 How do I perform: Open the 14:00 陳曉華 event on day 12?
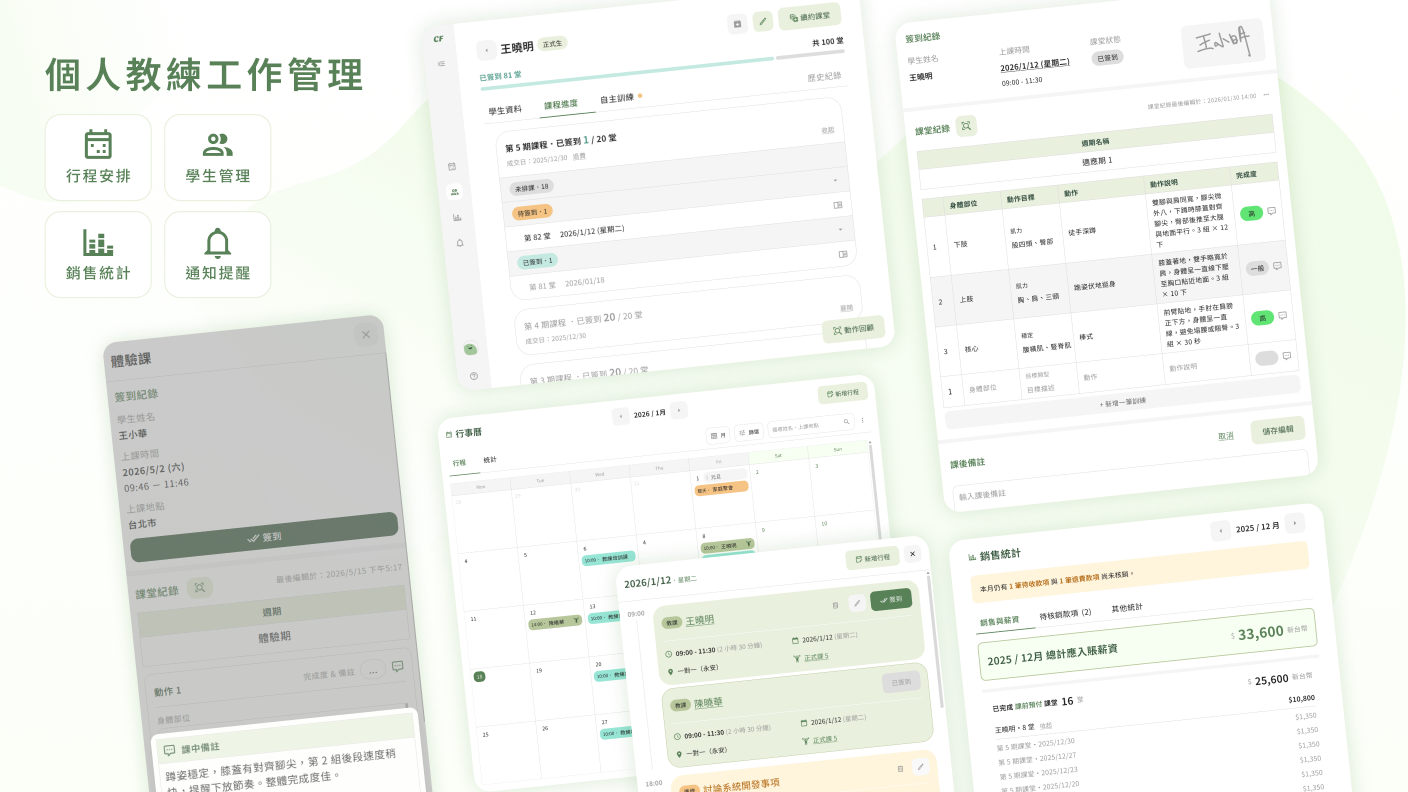[555, 622]
